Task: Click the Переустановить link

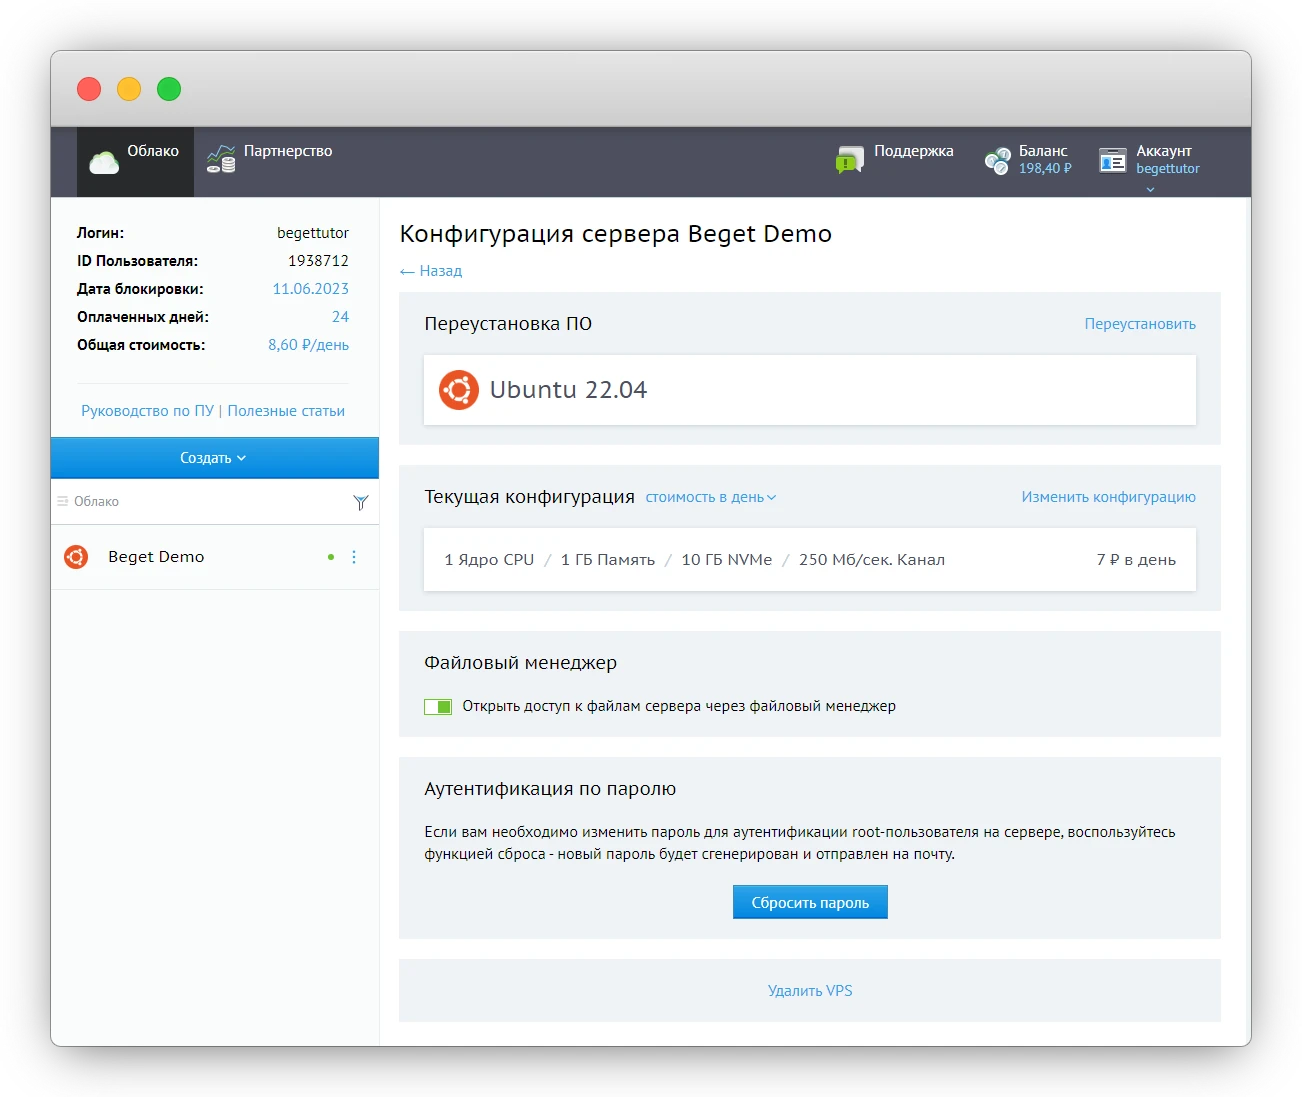Action: pos(1140,324)
